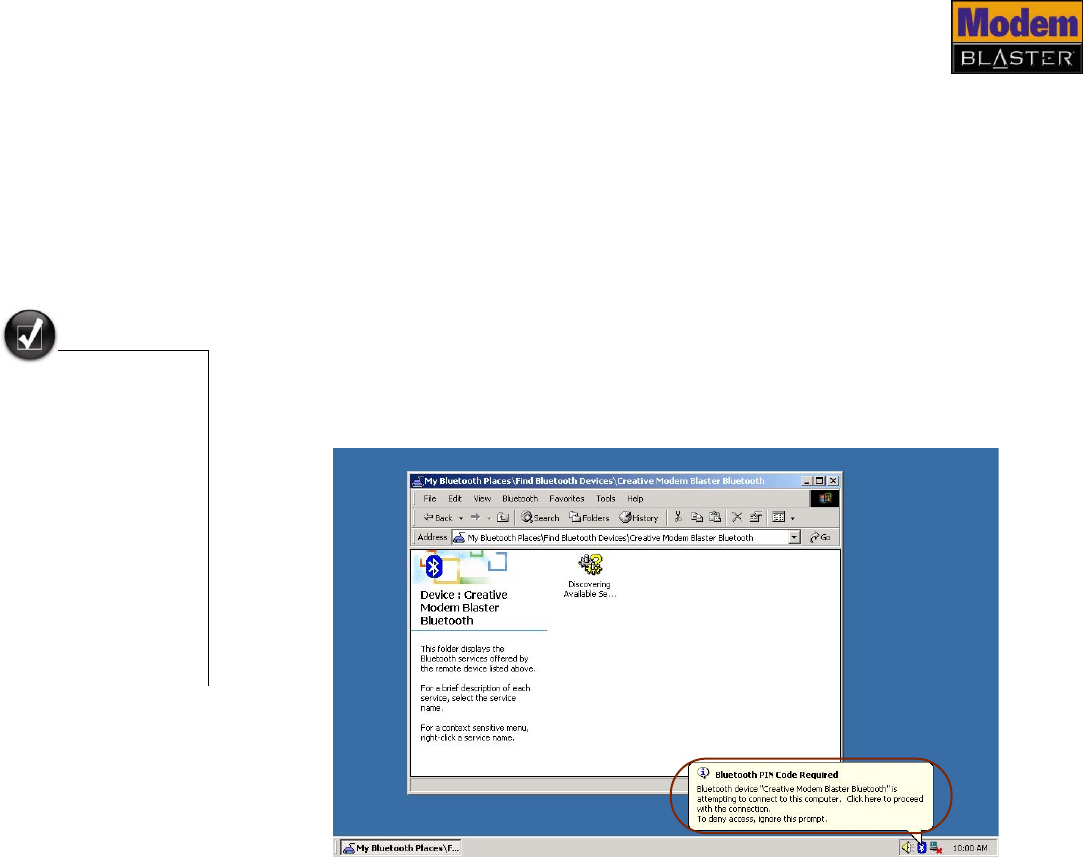The width and height of the screenshot is (1083, 857).
Task: Click the Go button
Action: (x=821, y=537)
